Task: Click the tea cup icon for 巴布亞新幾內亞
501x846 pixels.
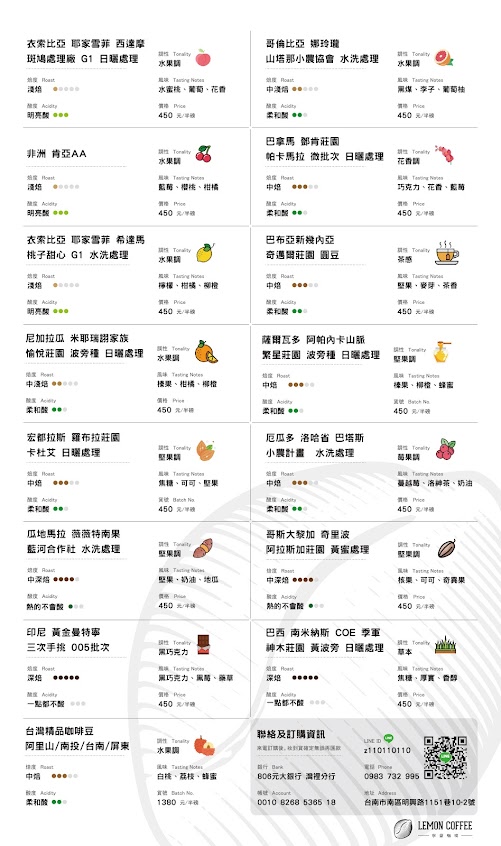Action: coord(447,253)
